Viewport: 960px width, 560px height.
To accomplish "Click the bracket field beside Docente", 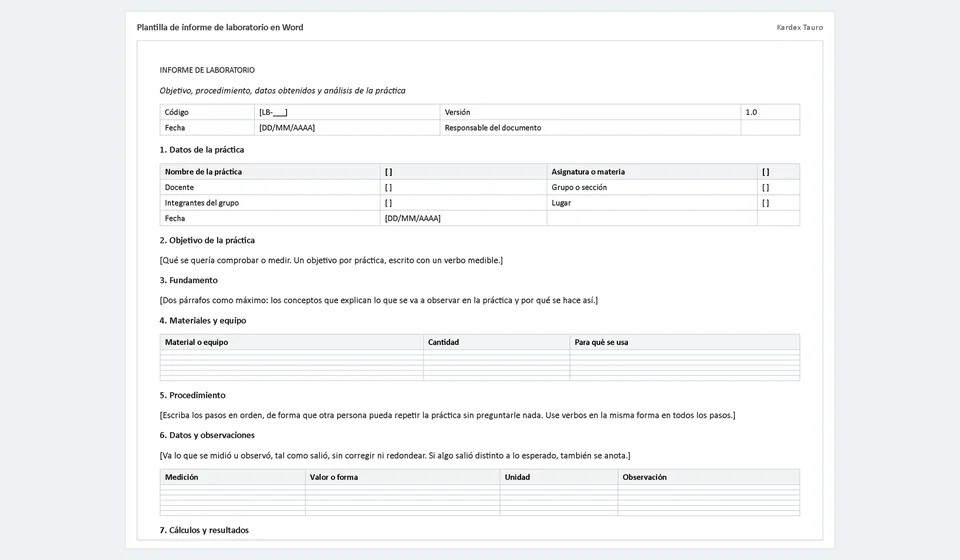I will pos(463,187).
